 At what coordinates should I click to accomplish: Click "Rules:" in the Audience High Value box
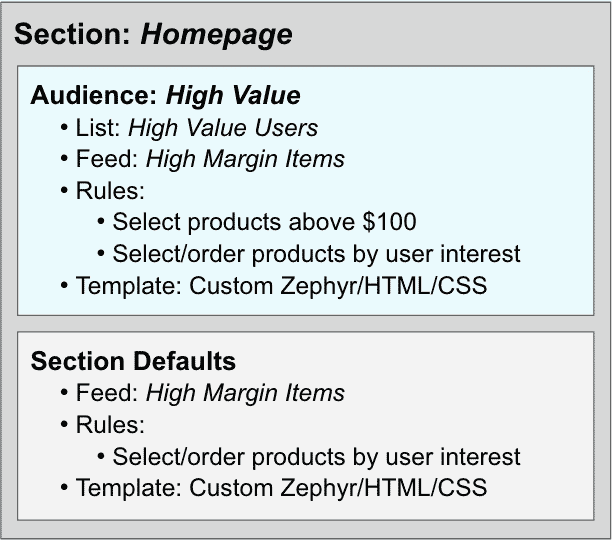(x=110, y=190)
